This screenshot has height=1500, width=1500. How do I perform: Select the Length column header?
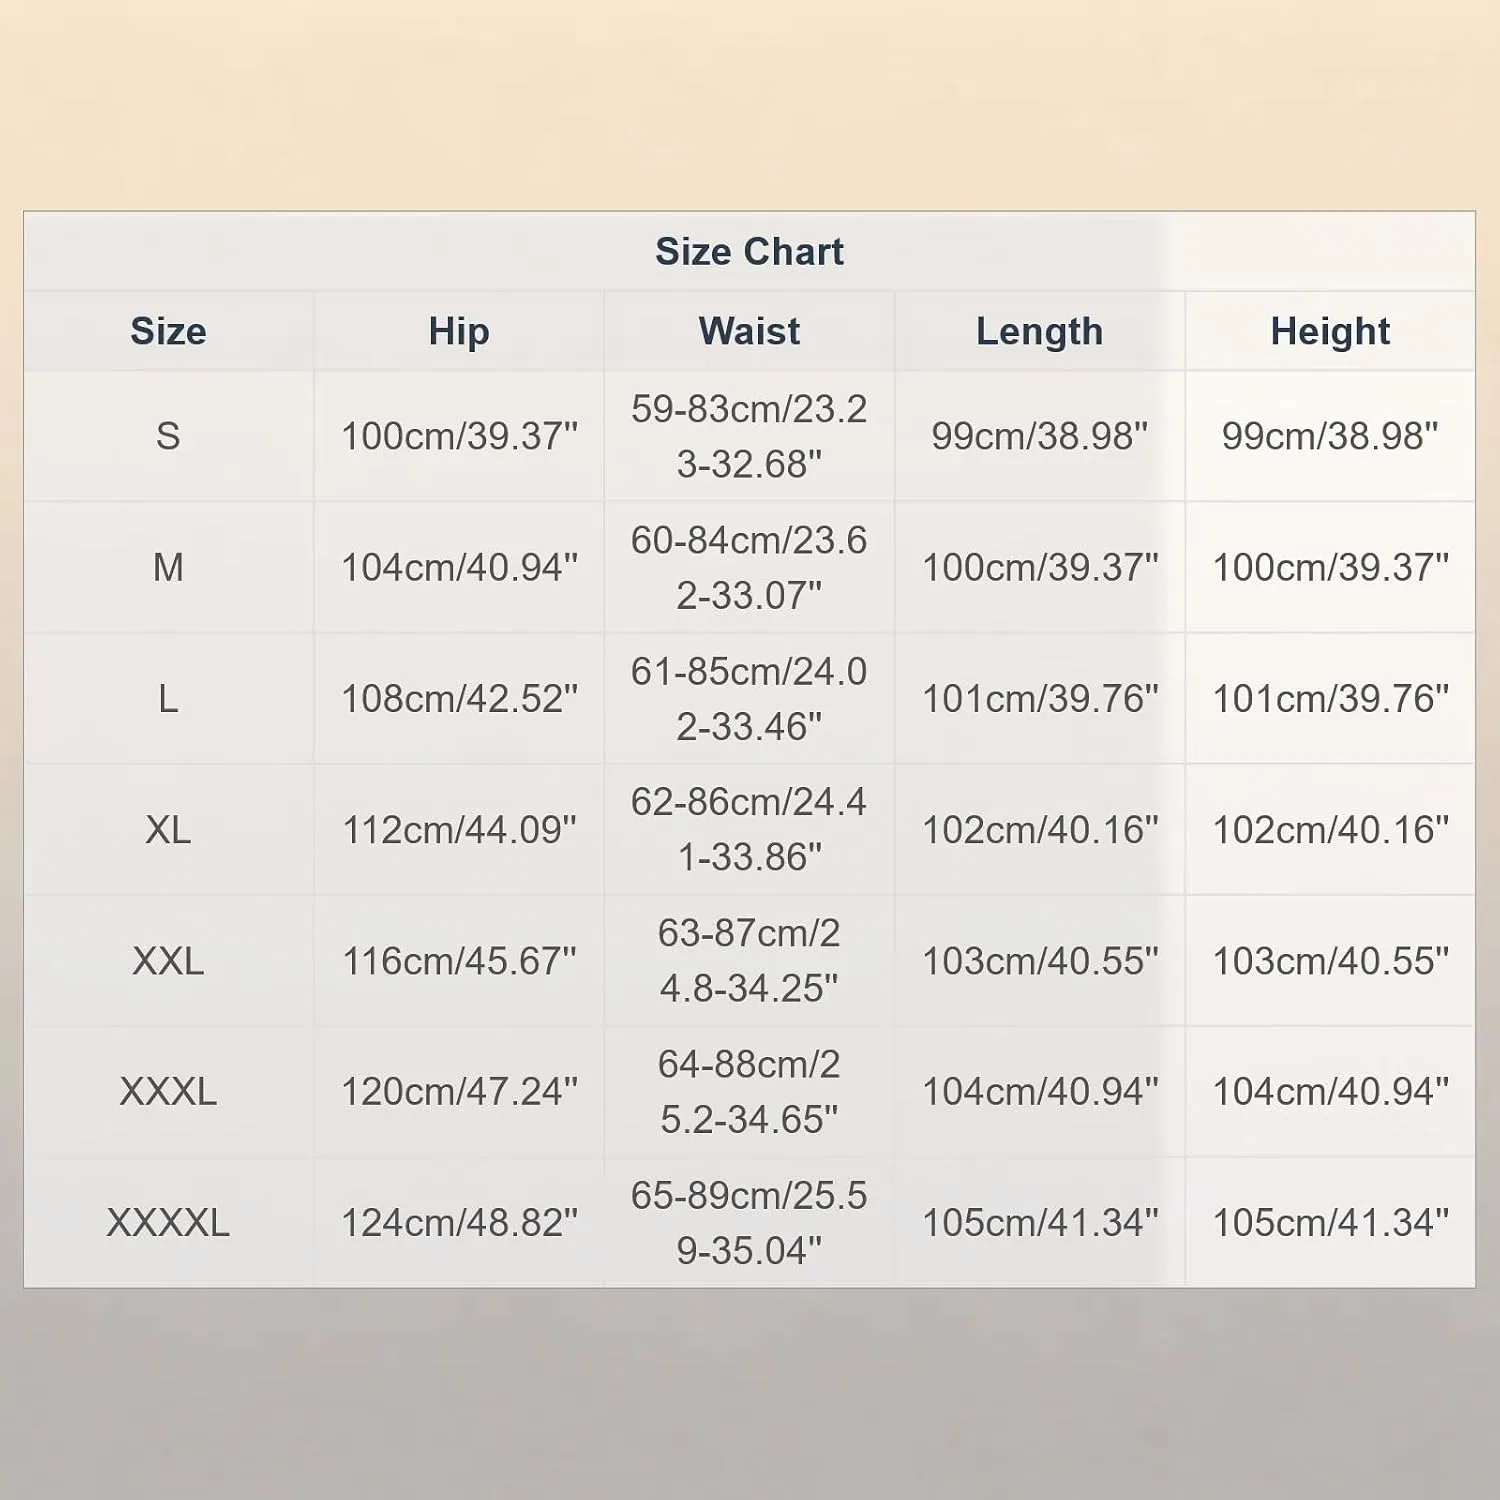coord(1040,331)
